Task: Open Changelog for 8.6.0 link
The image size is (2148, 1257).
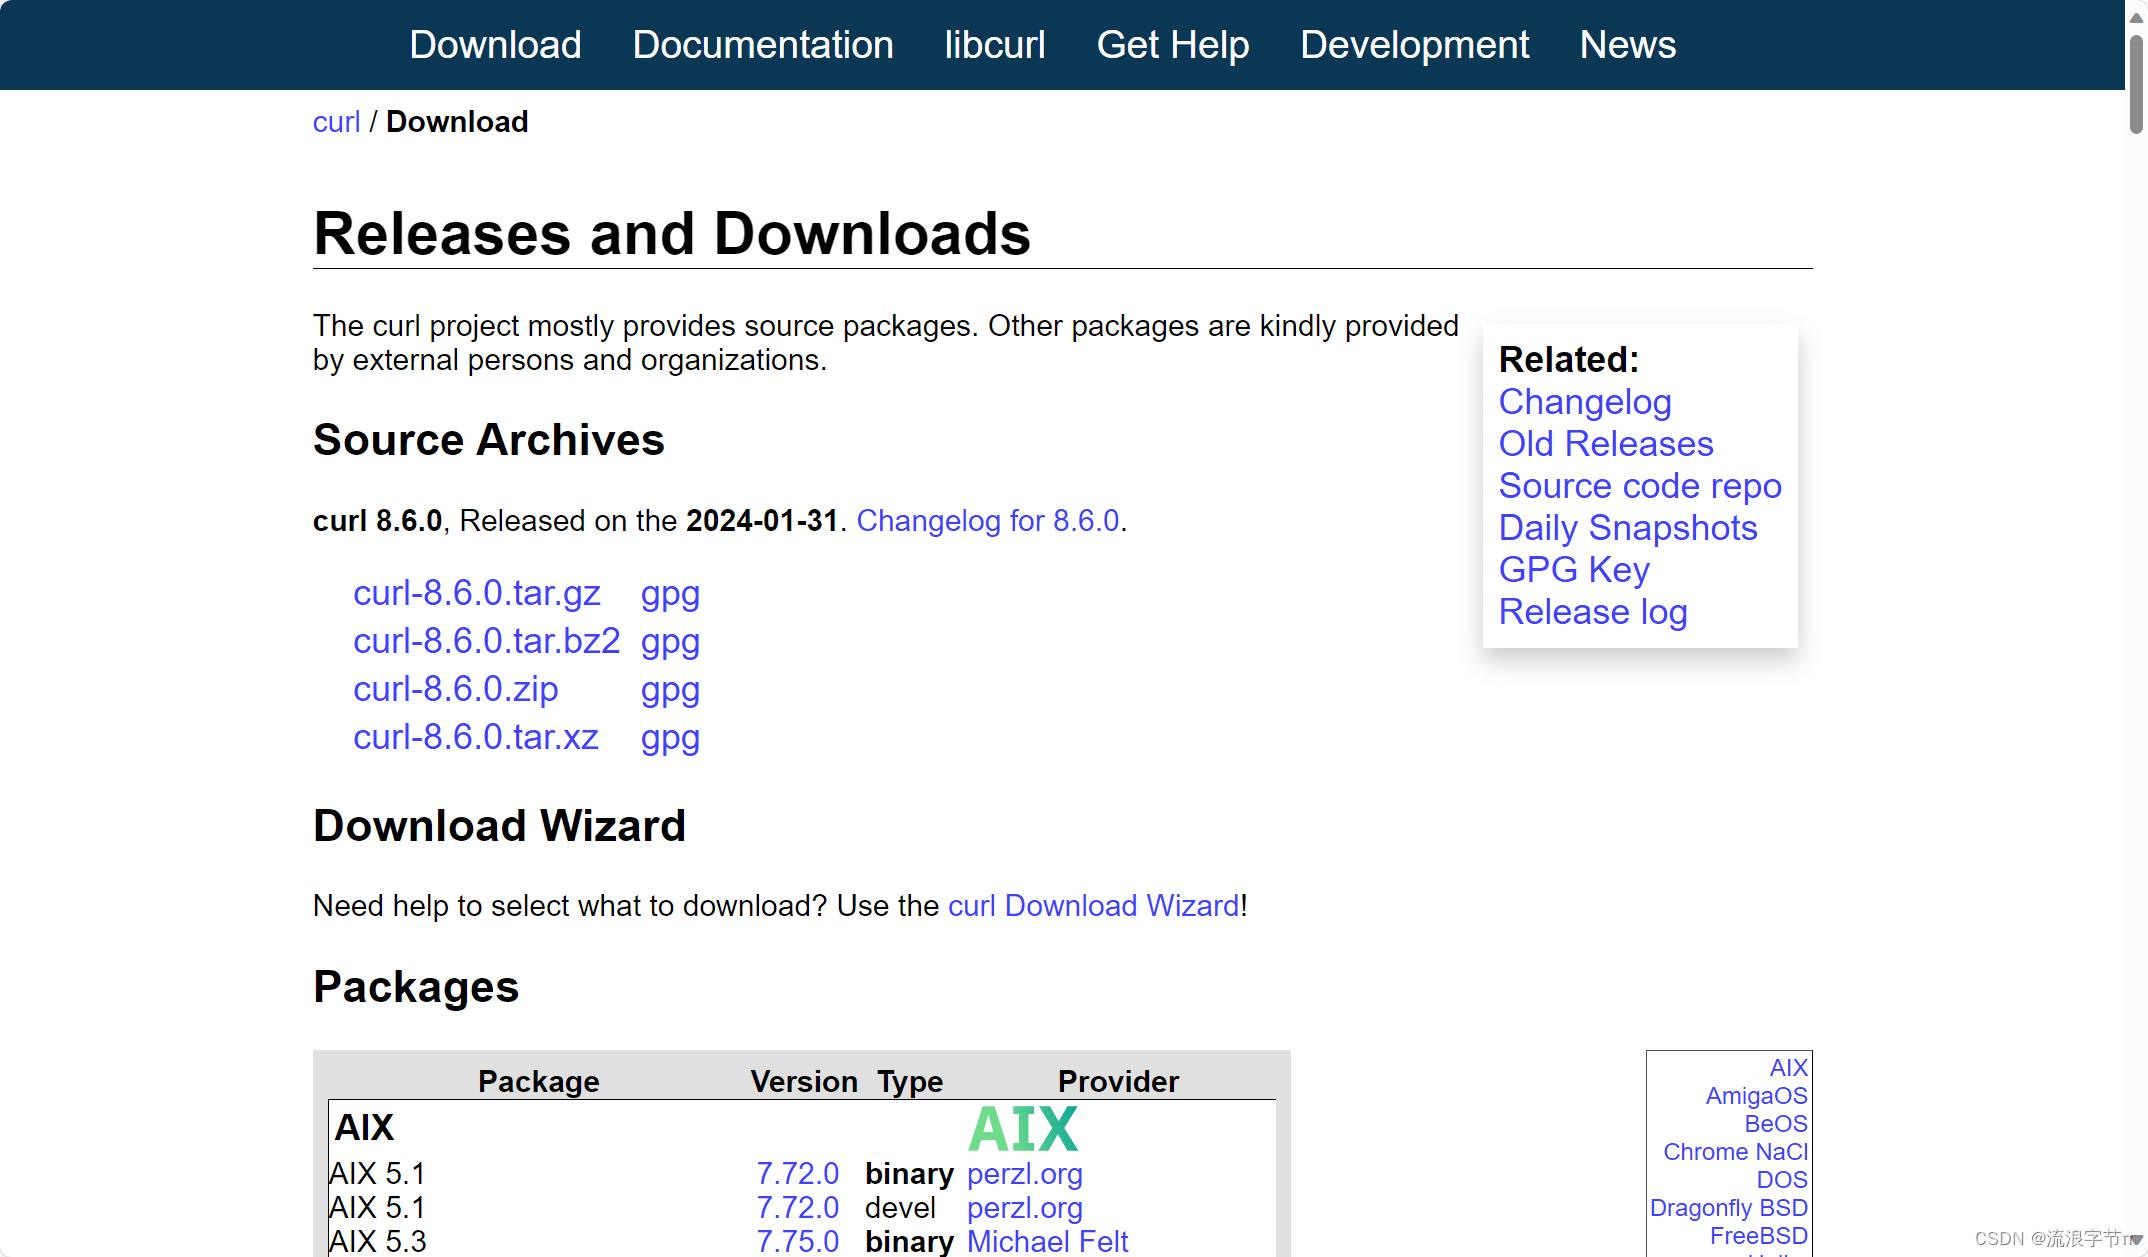Action: click(x=987, y=521)
